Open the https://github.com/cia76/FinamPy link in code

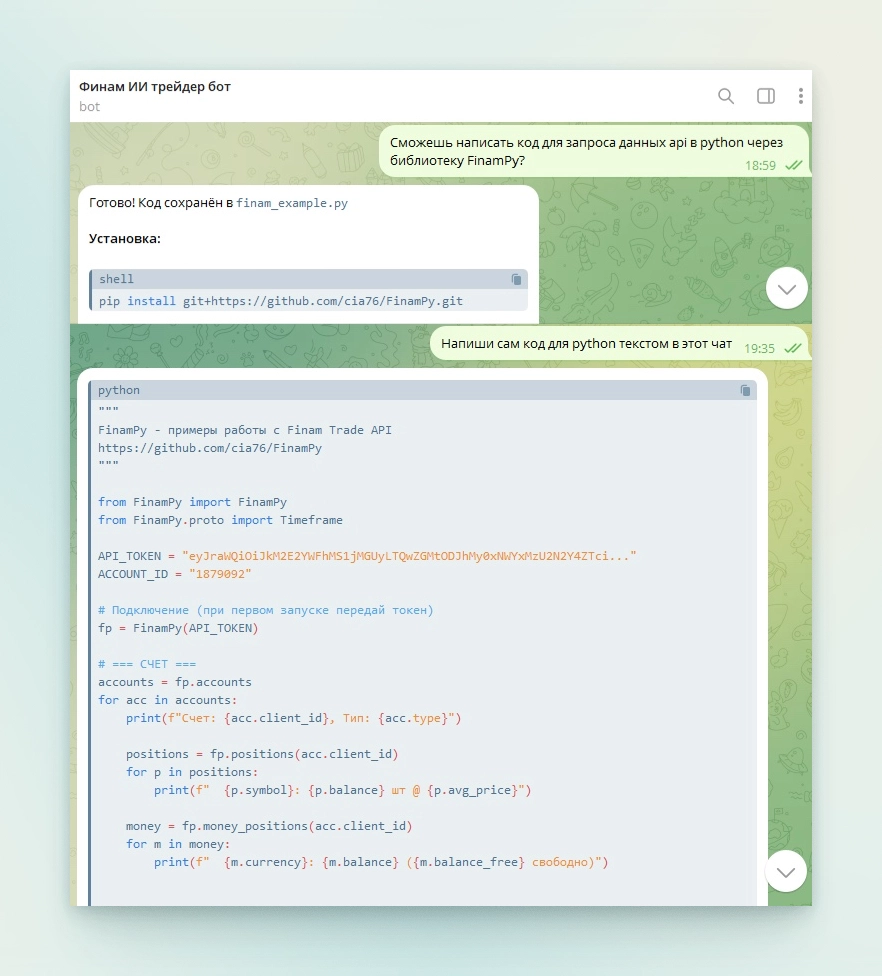point(210,448)
